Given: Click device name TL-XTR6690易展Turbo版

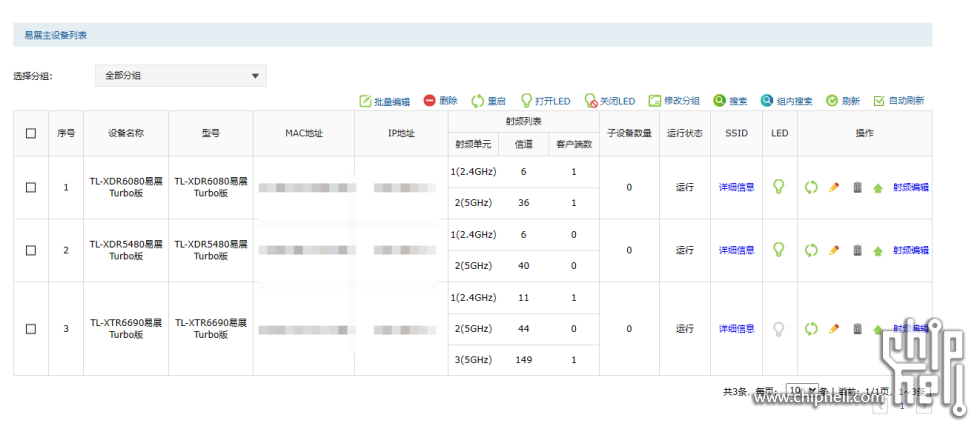Looking at the screenshot, I should (126, 329).
